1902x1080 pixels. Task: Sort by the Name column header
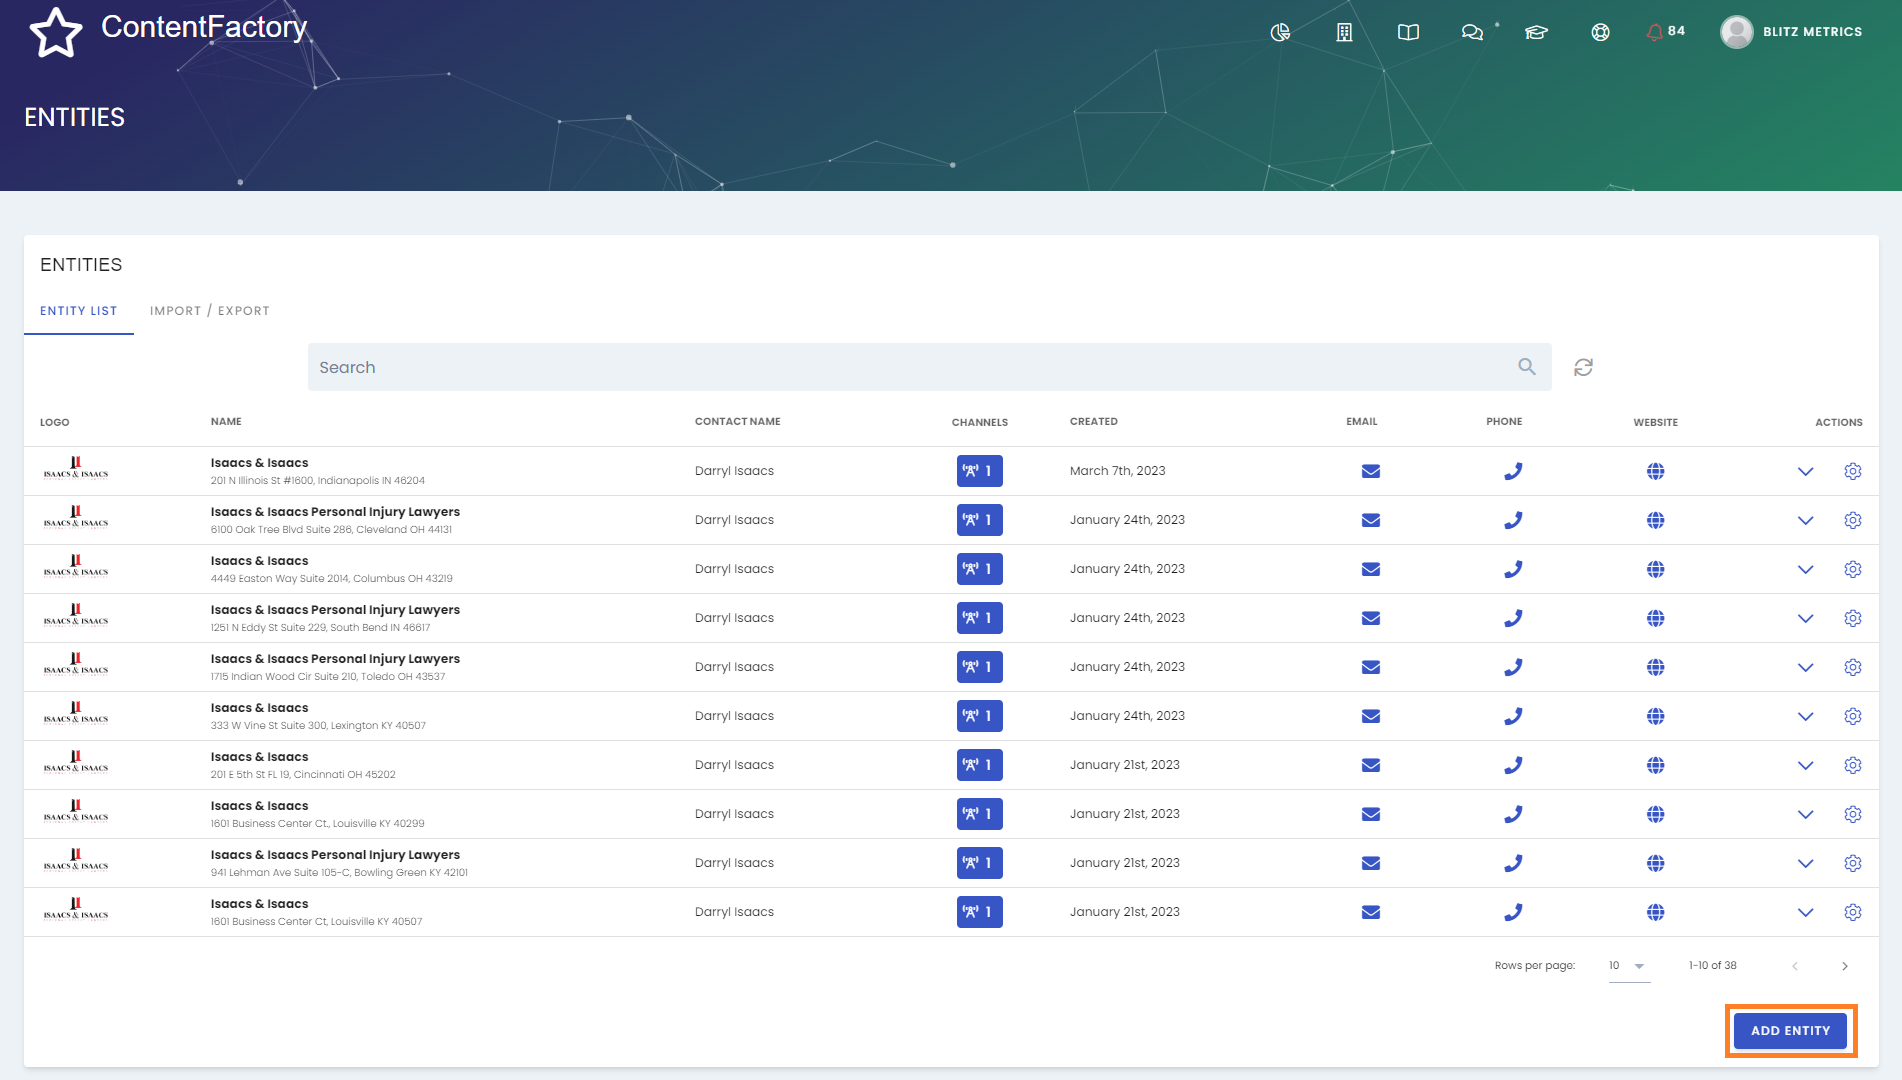coord(226,422)
